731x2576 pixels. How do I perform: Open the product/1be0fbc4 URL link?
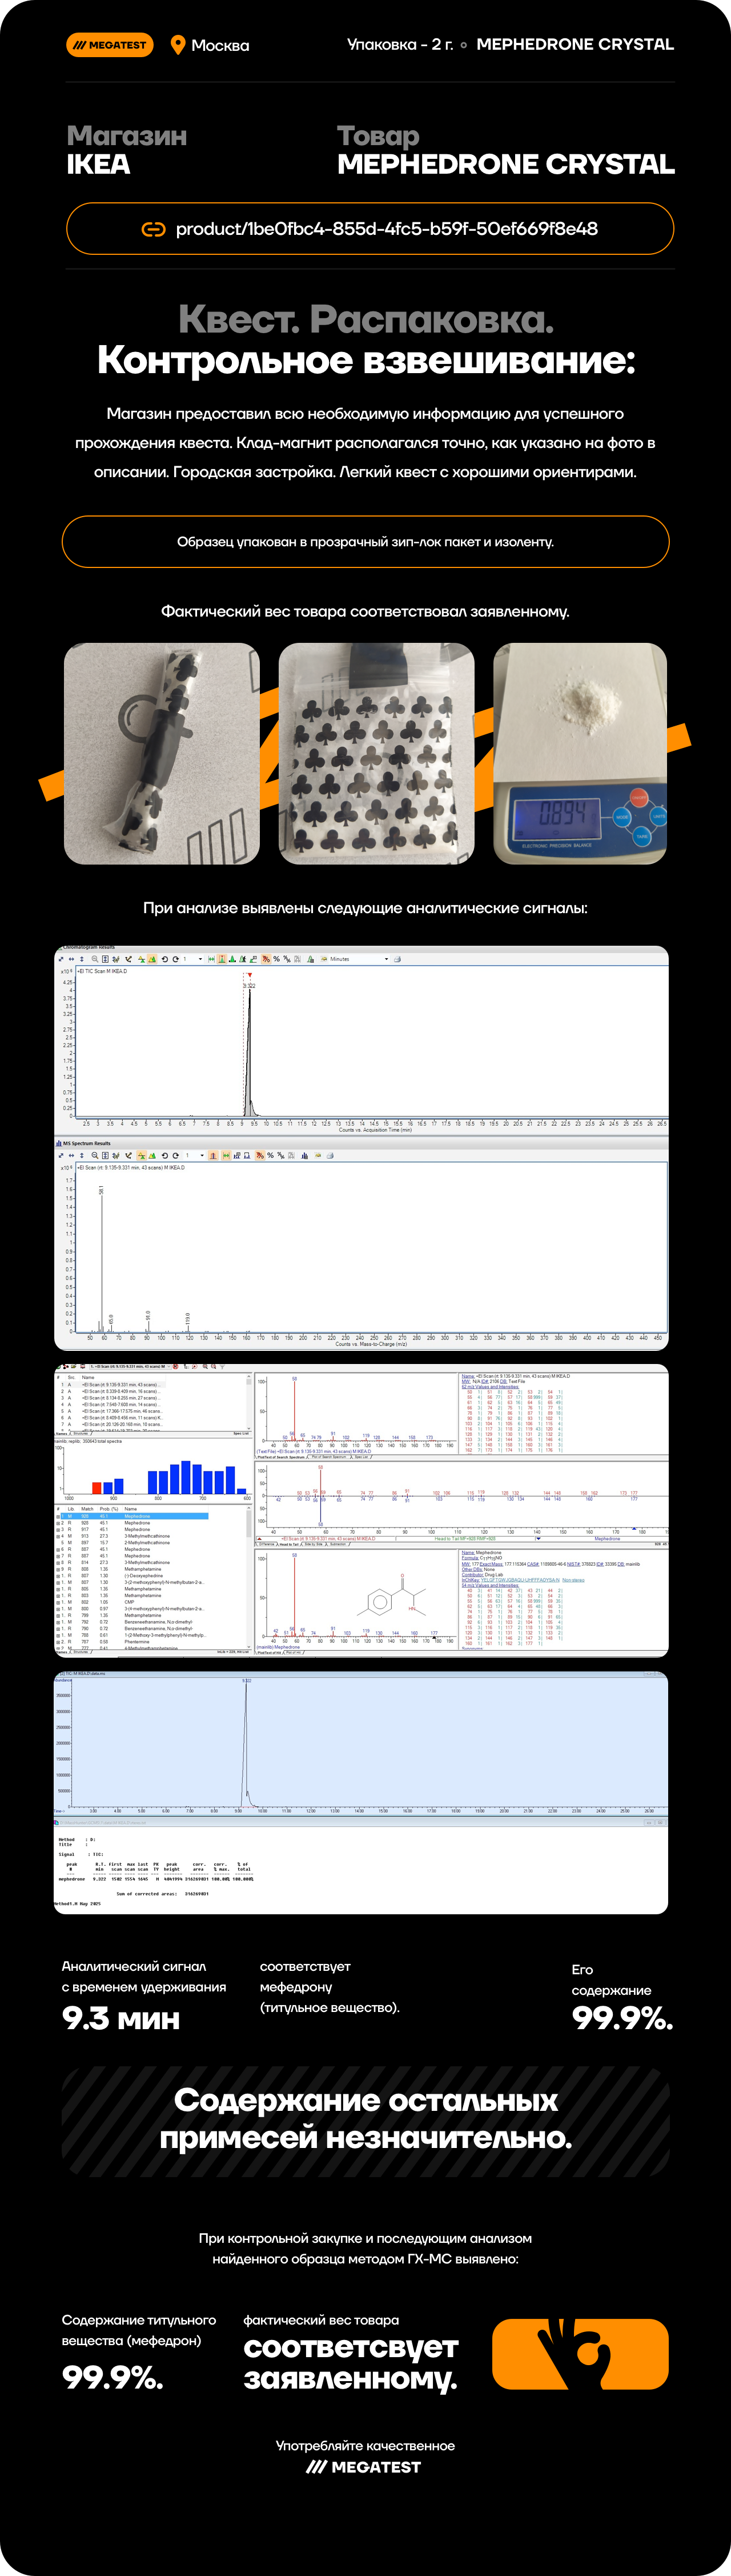tap(386, 229)
